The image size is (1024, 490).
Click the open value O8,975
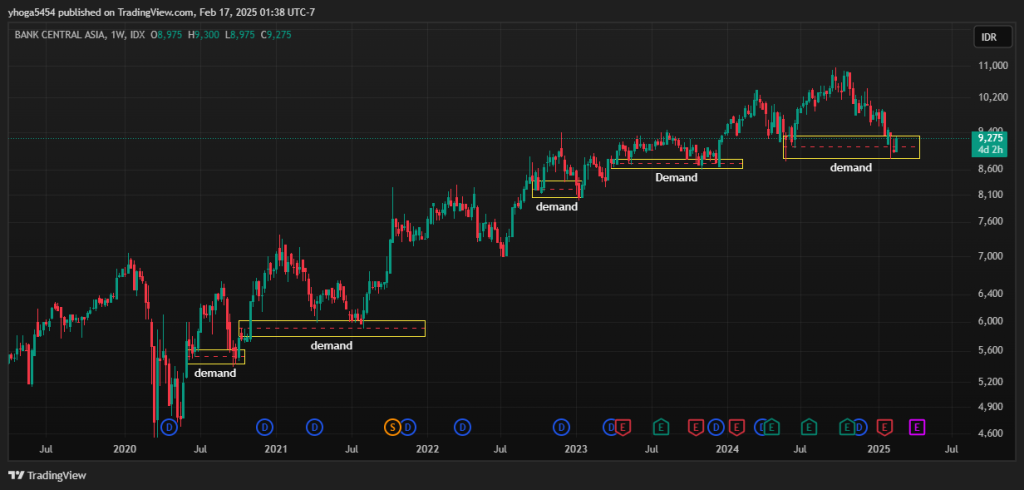pyautogui.click(x=167, y=35)
